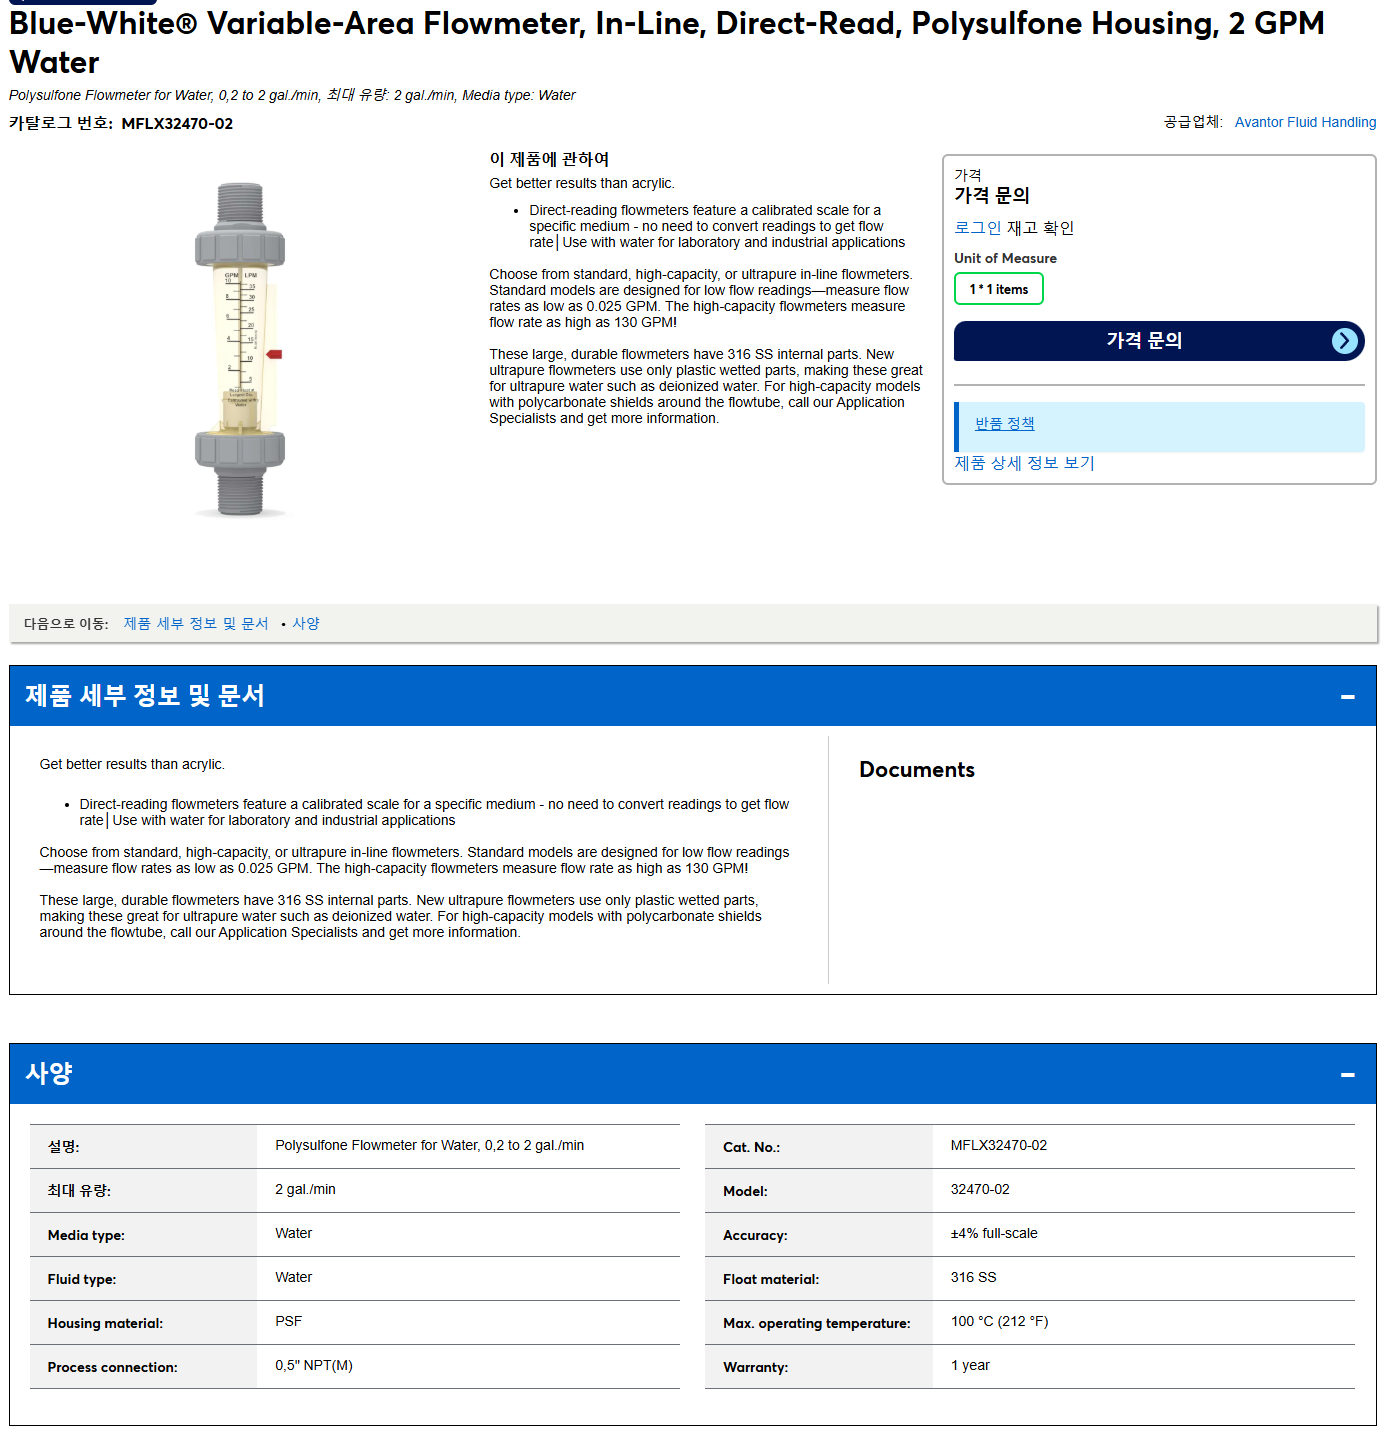Select the 1 * 1 items unit option

pos(998,289)
